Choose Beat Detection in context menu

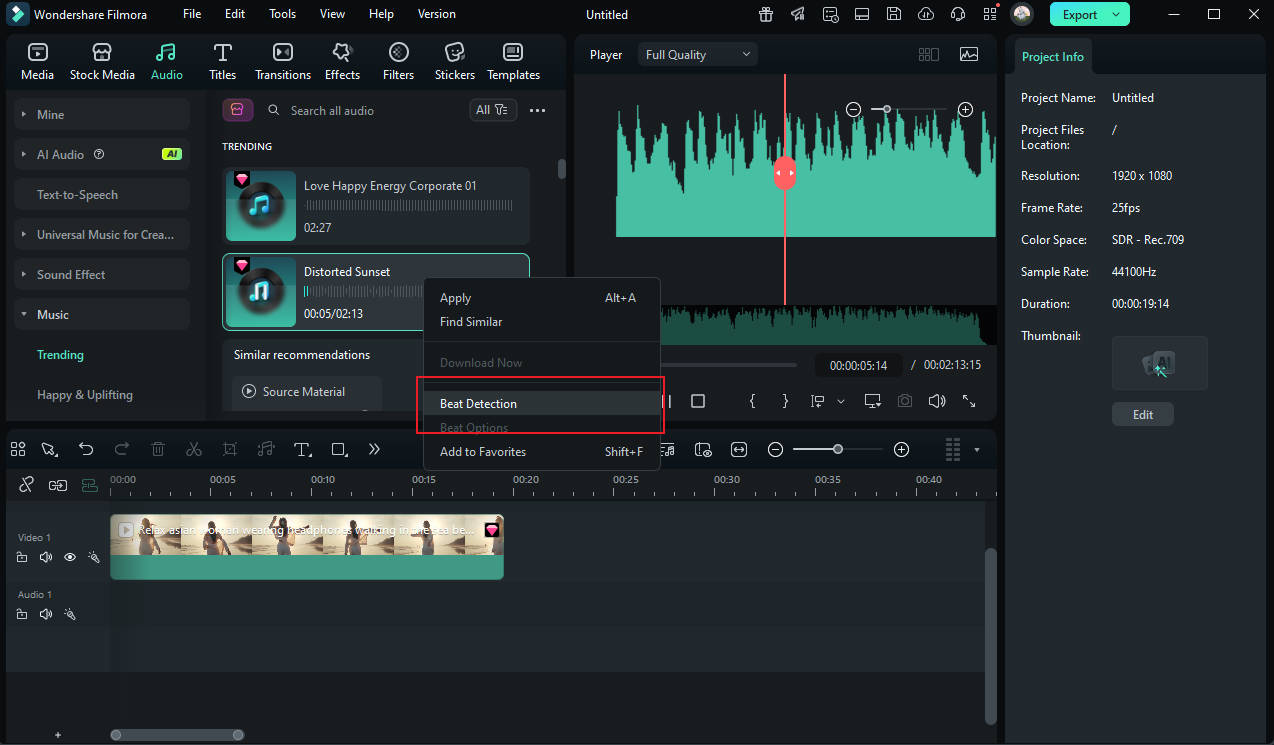tap(541, 404)
